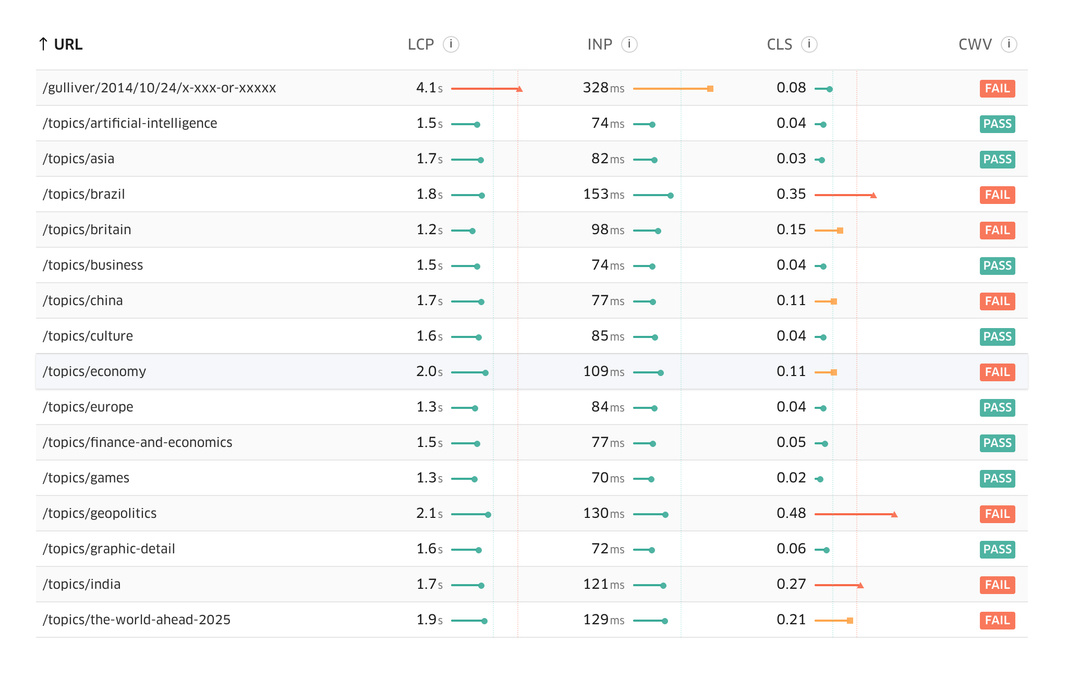Open the /topics/artificial-intelligence URL
1068x678 pixels.
[x=130, y=123]
